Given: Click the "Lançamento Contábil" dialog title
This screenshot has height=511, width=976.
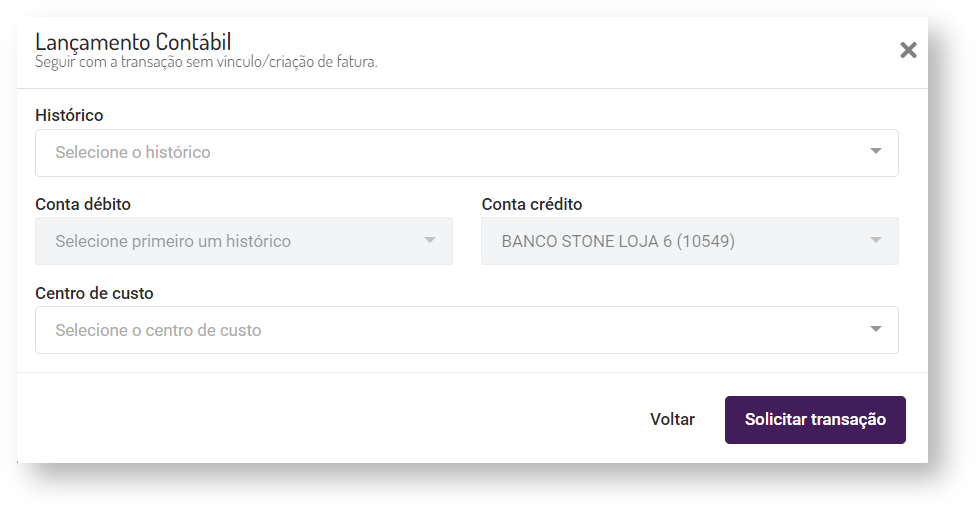Looking at the screenshot, I should tap(133, 42).
